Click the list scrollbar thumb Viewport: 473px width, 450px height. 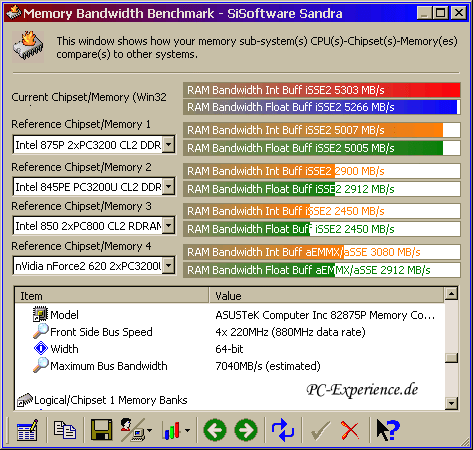click(451, 358)
